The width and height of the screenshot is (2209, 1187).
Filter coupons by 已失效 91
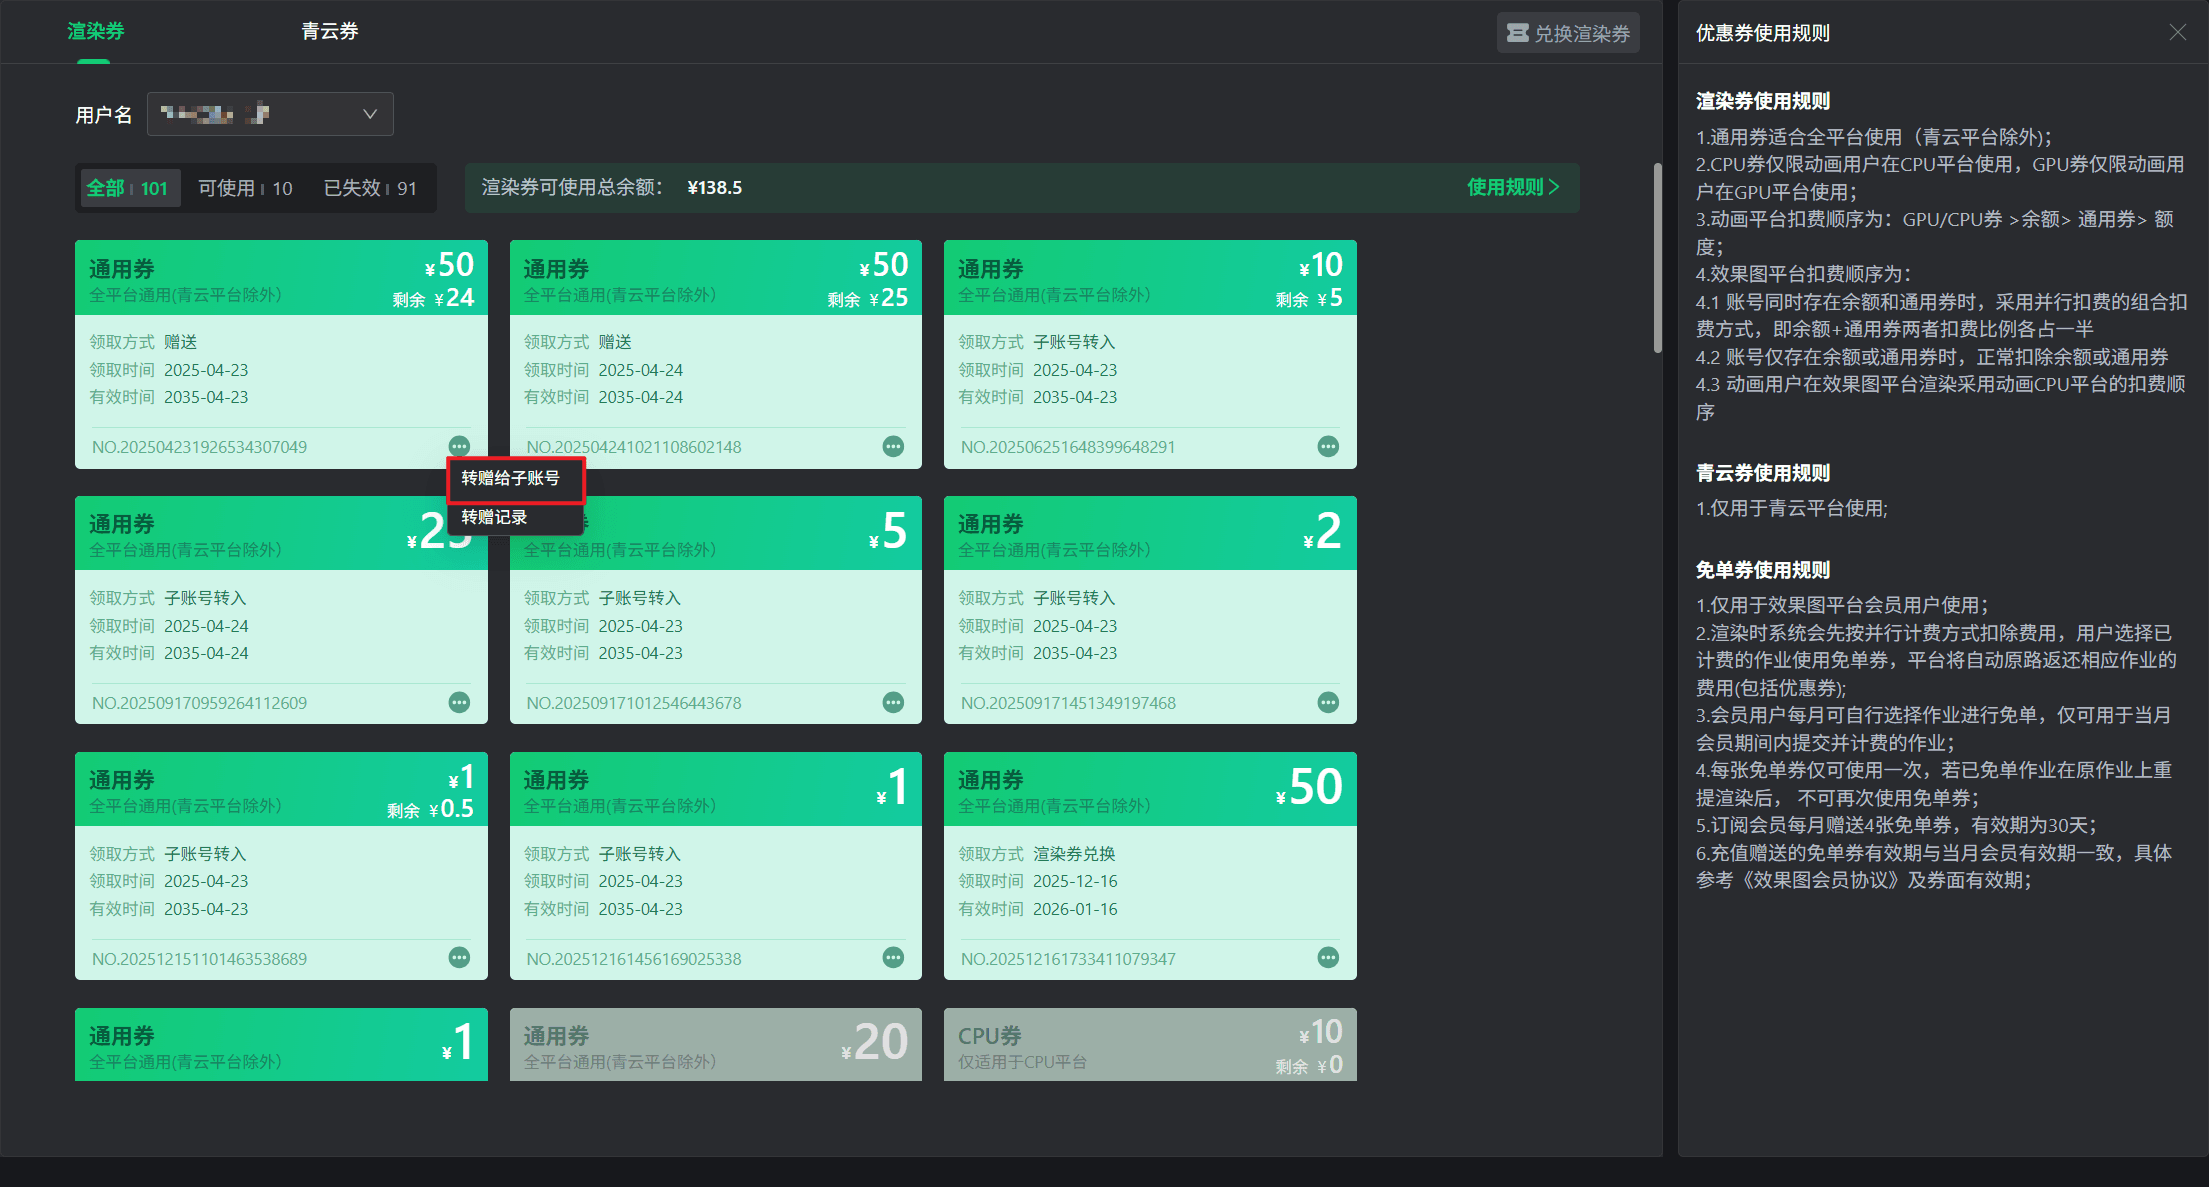click(370, 188)
